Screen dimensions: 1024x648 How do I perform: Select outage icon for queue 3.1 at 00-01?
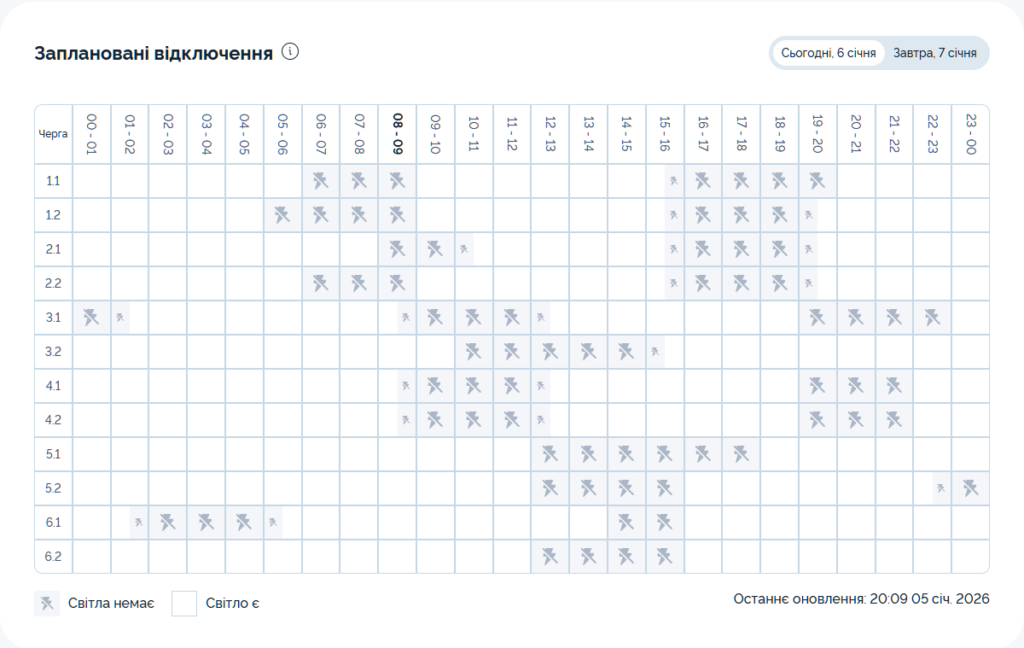pos(92,318)
